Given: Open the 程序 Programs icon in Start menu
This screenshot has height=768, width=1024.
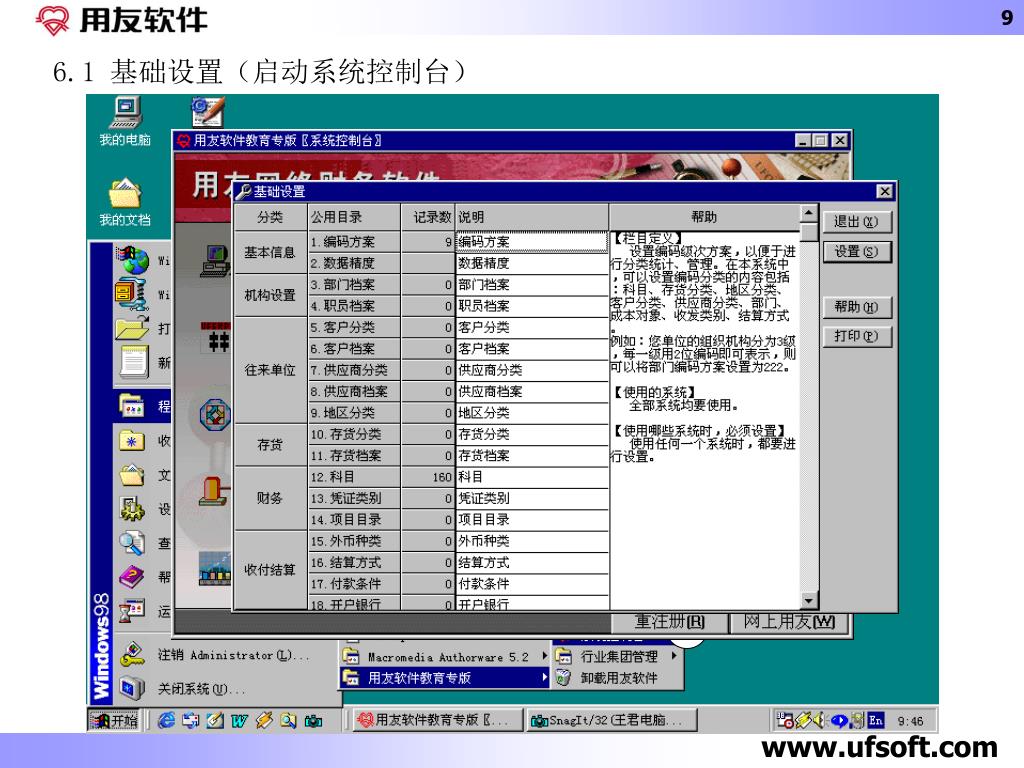Looking at the screenshot, I should click(132, 406).
